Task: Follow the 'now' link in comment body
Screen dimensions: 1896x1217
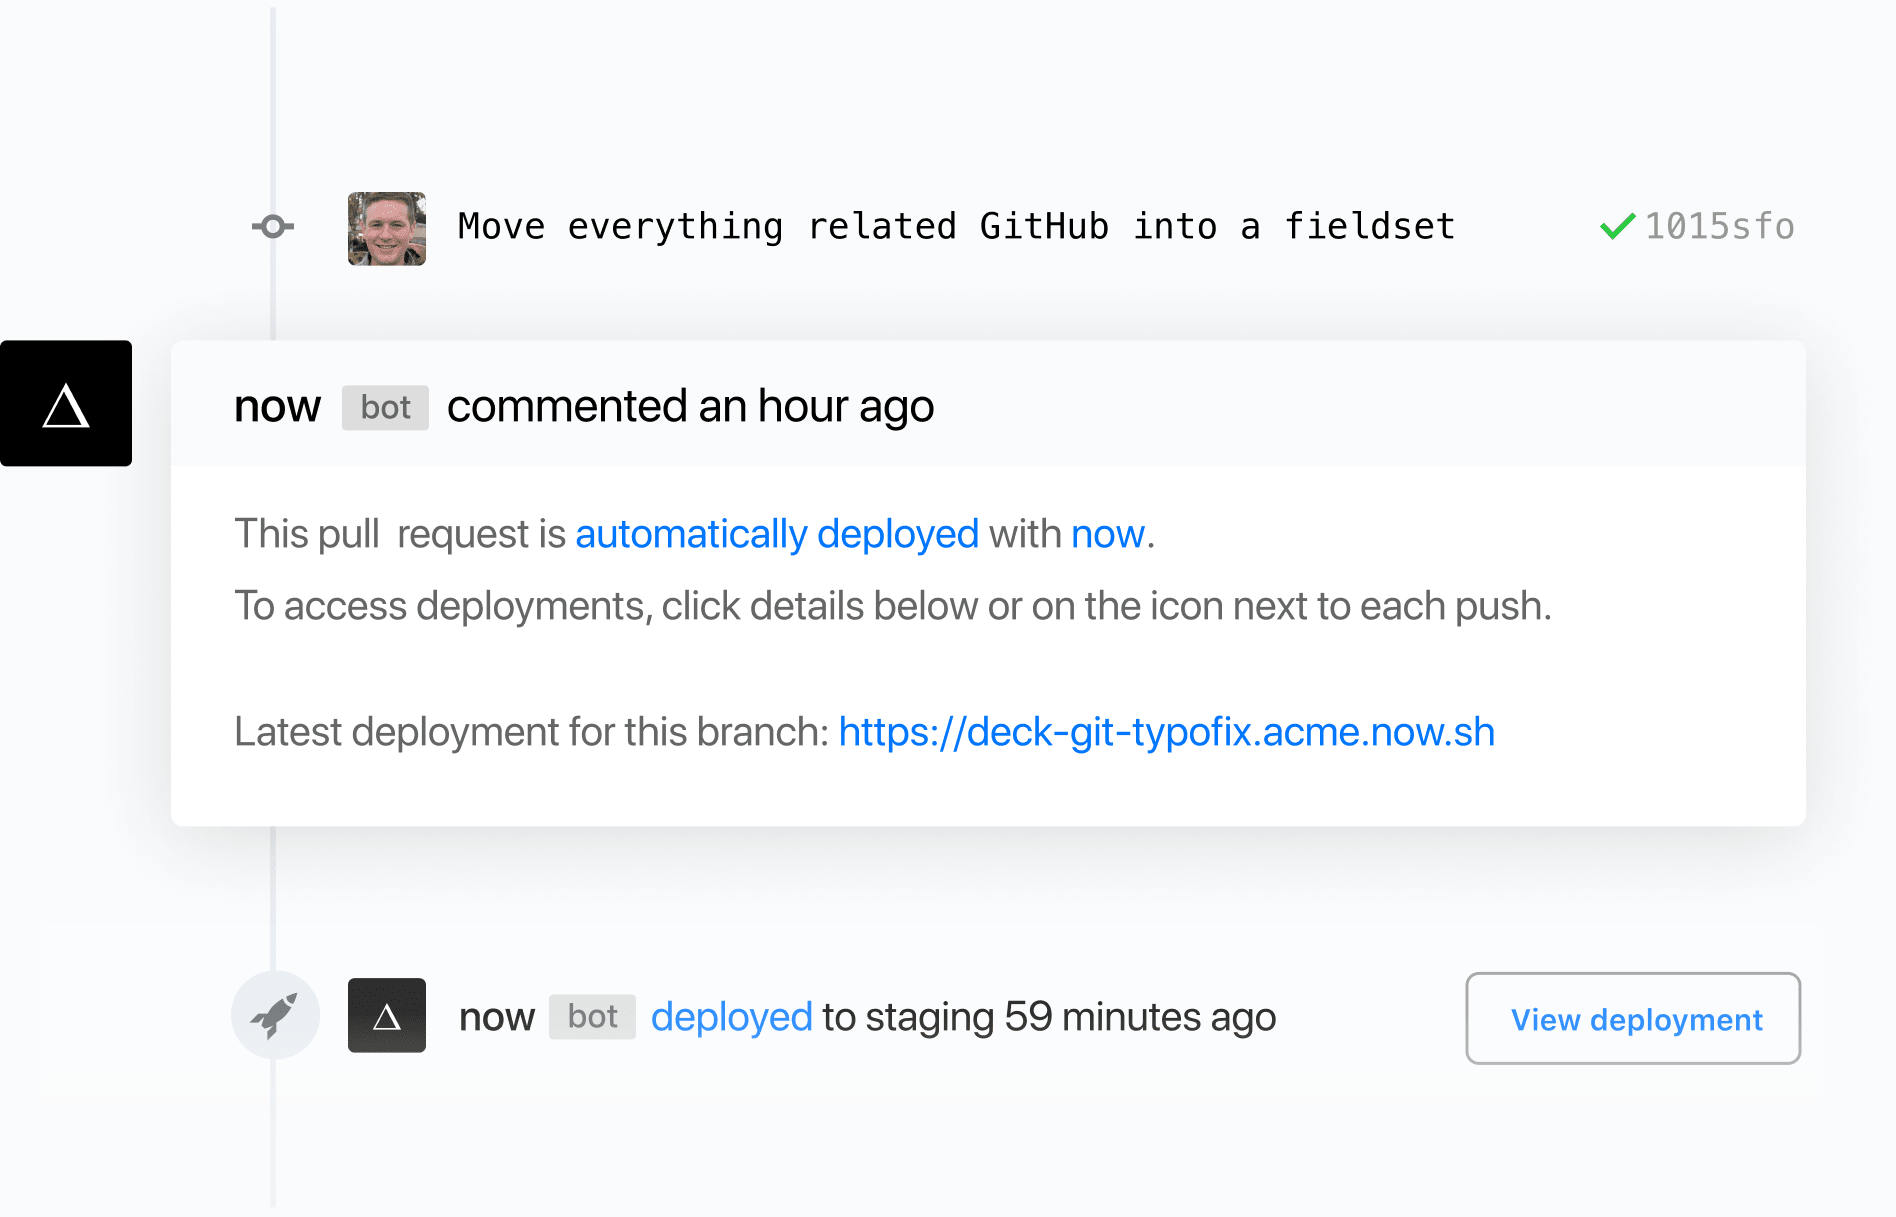Action: tap(1107, 534)
